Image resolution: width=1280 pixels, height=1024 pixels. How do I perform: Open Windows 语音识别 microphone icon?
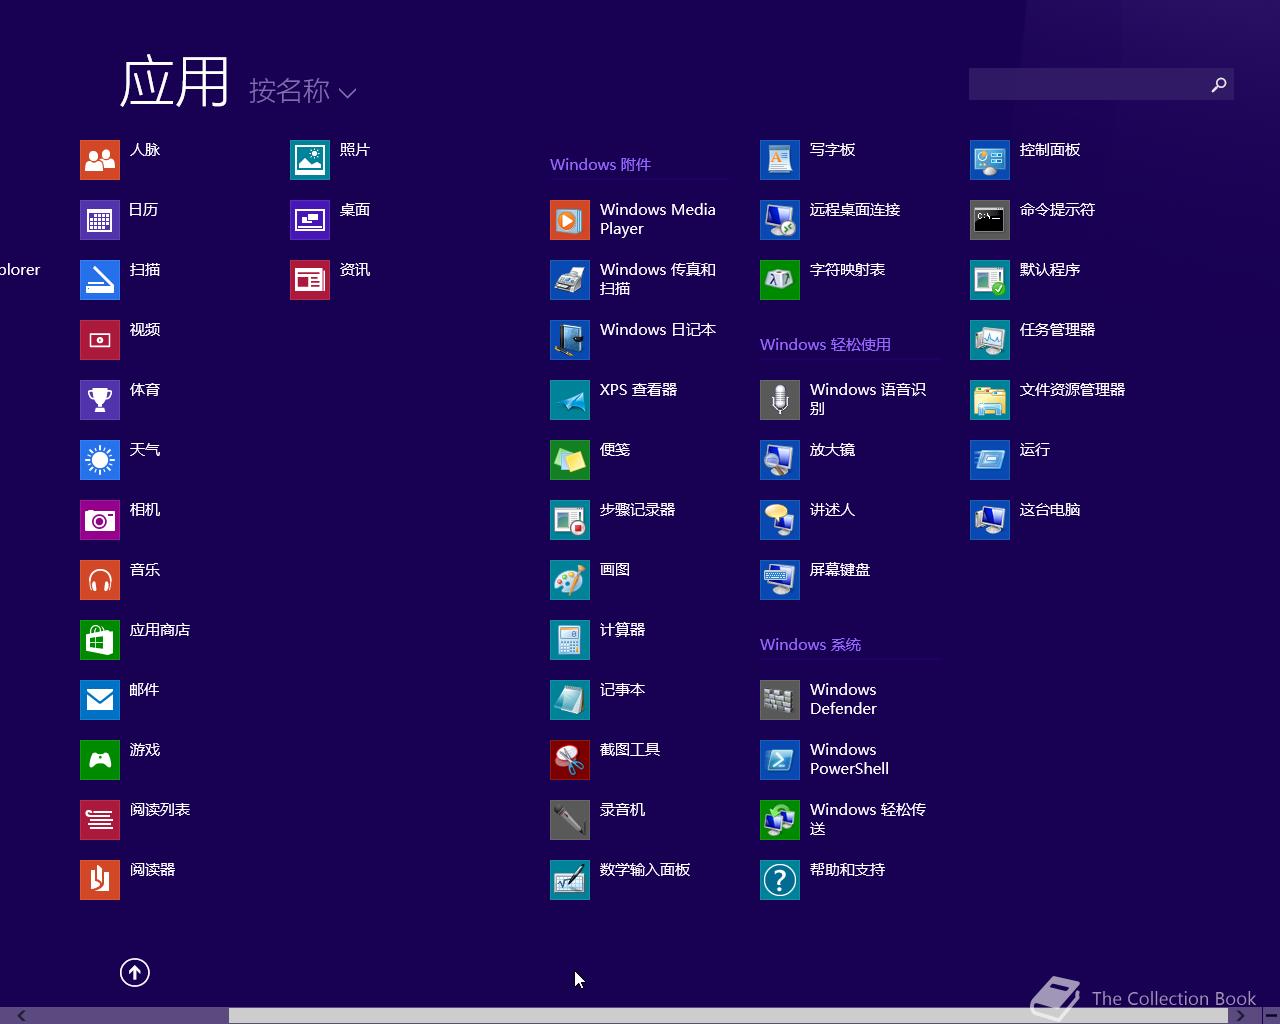[780, 400]
